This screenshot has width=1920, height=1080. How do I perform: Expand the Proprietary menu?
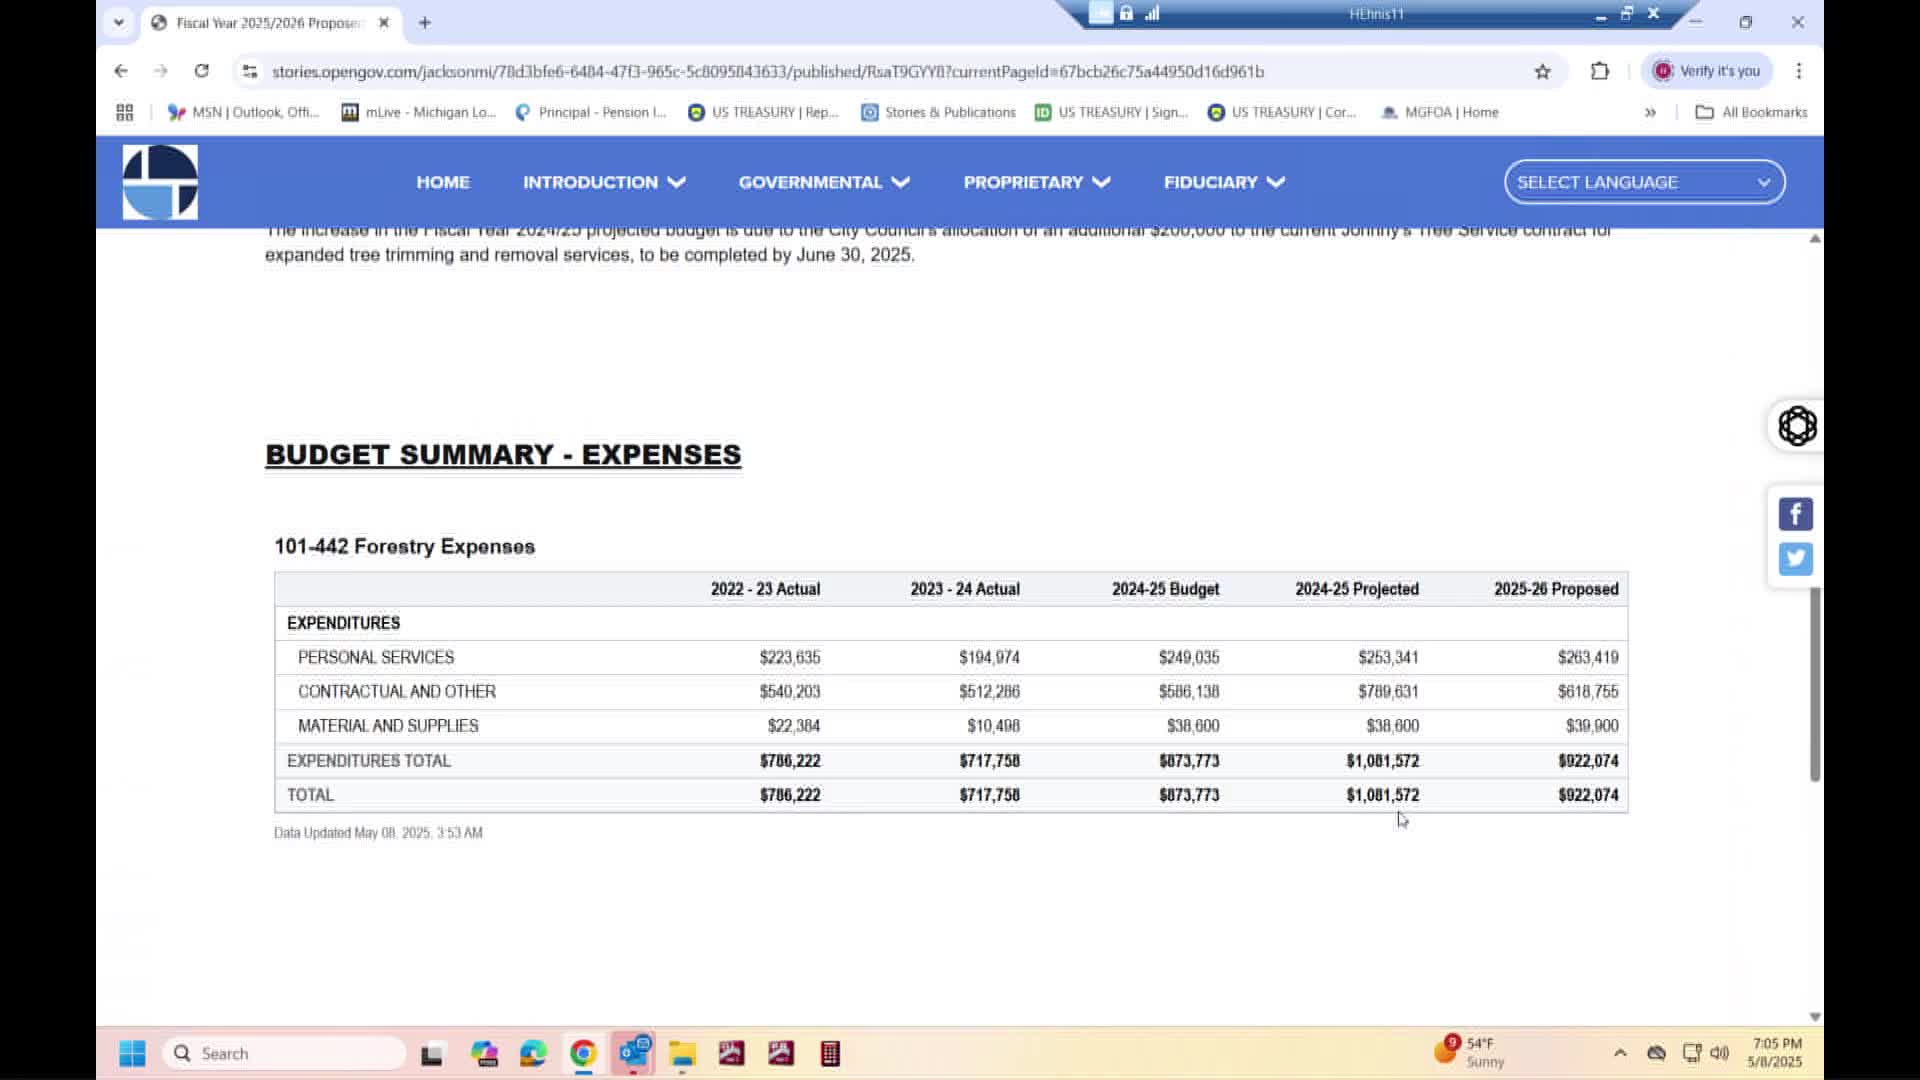[1037, 182]
